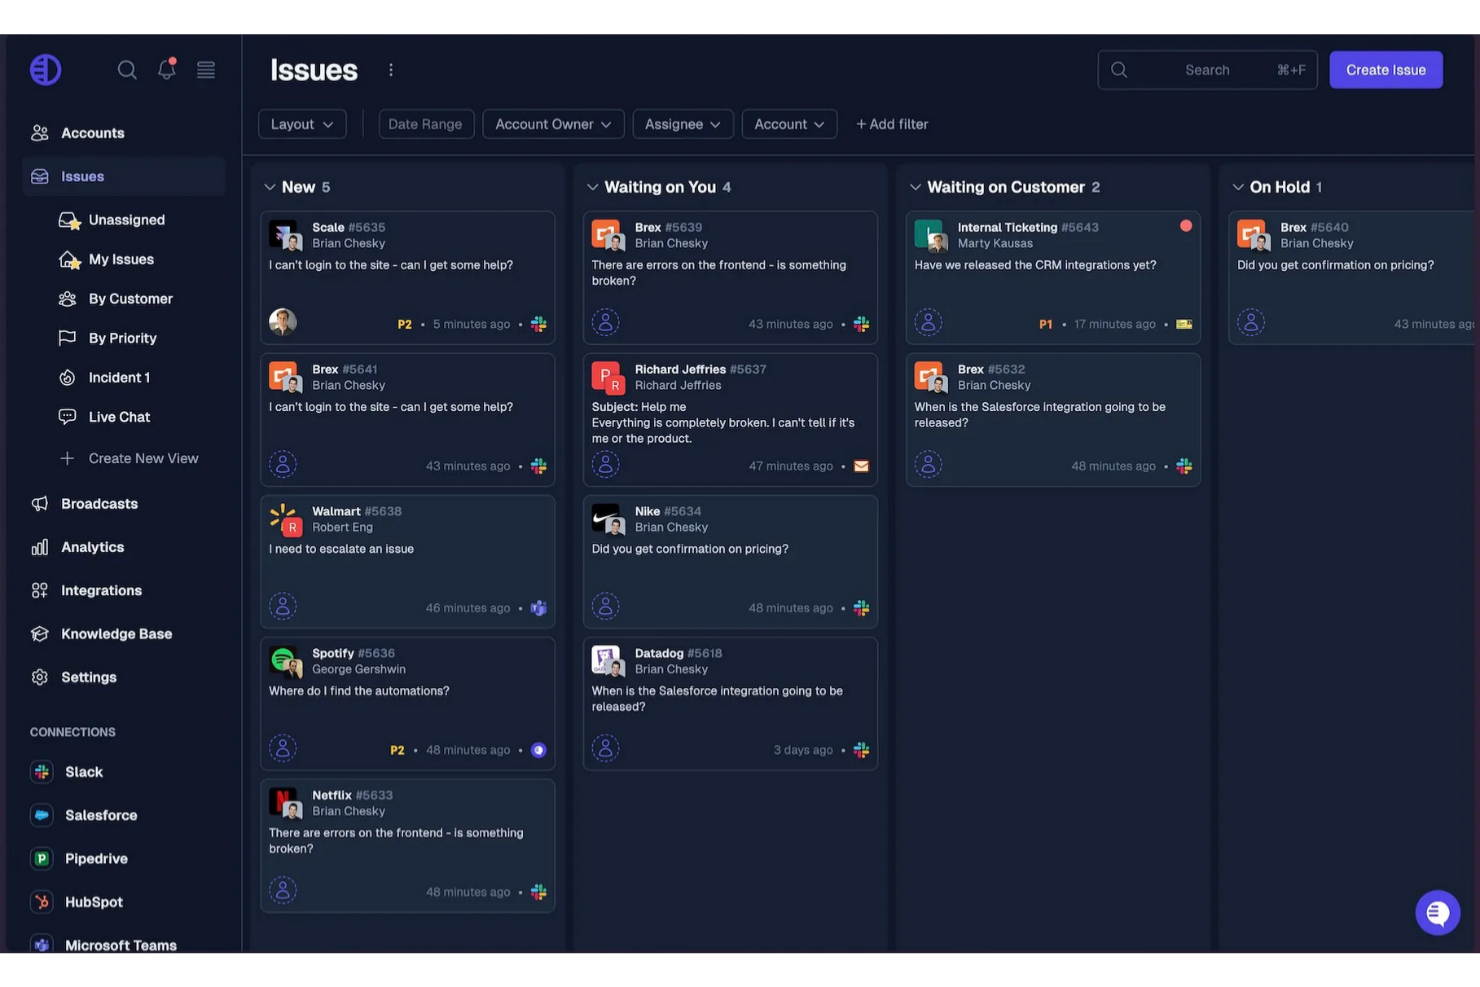This screenshot has width=1480, height=987.
Task: Open the Account filter dropdown
Action: [x=789, y=124]
